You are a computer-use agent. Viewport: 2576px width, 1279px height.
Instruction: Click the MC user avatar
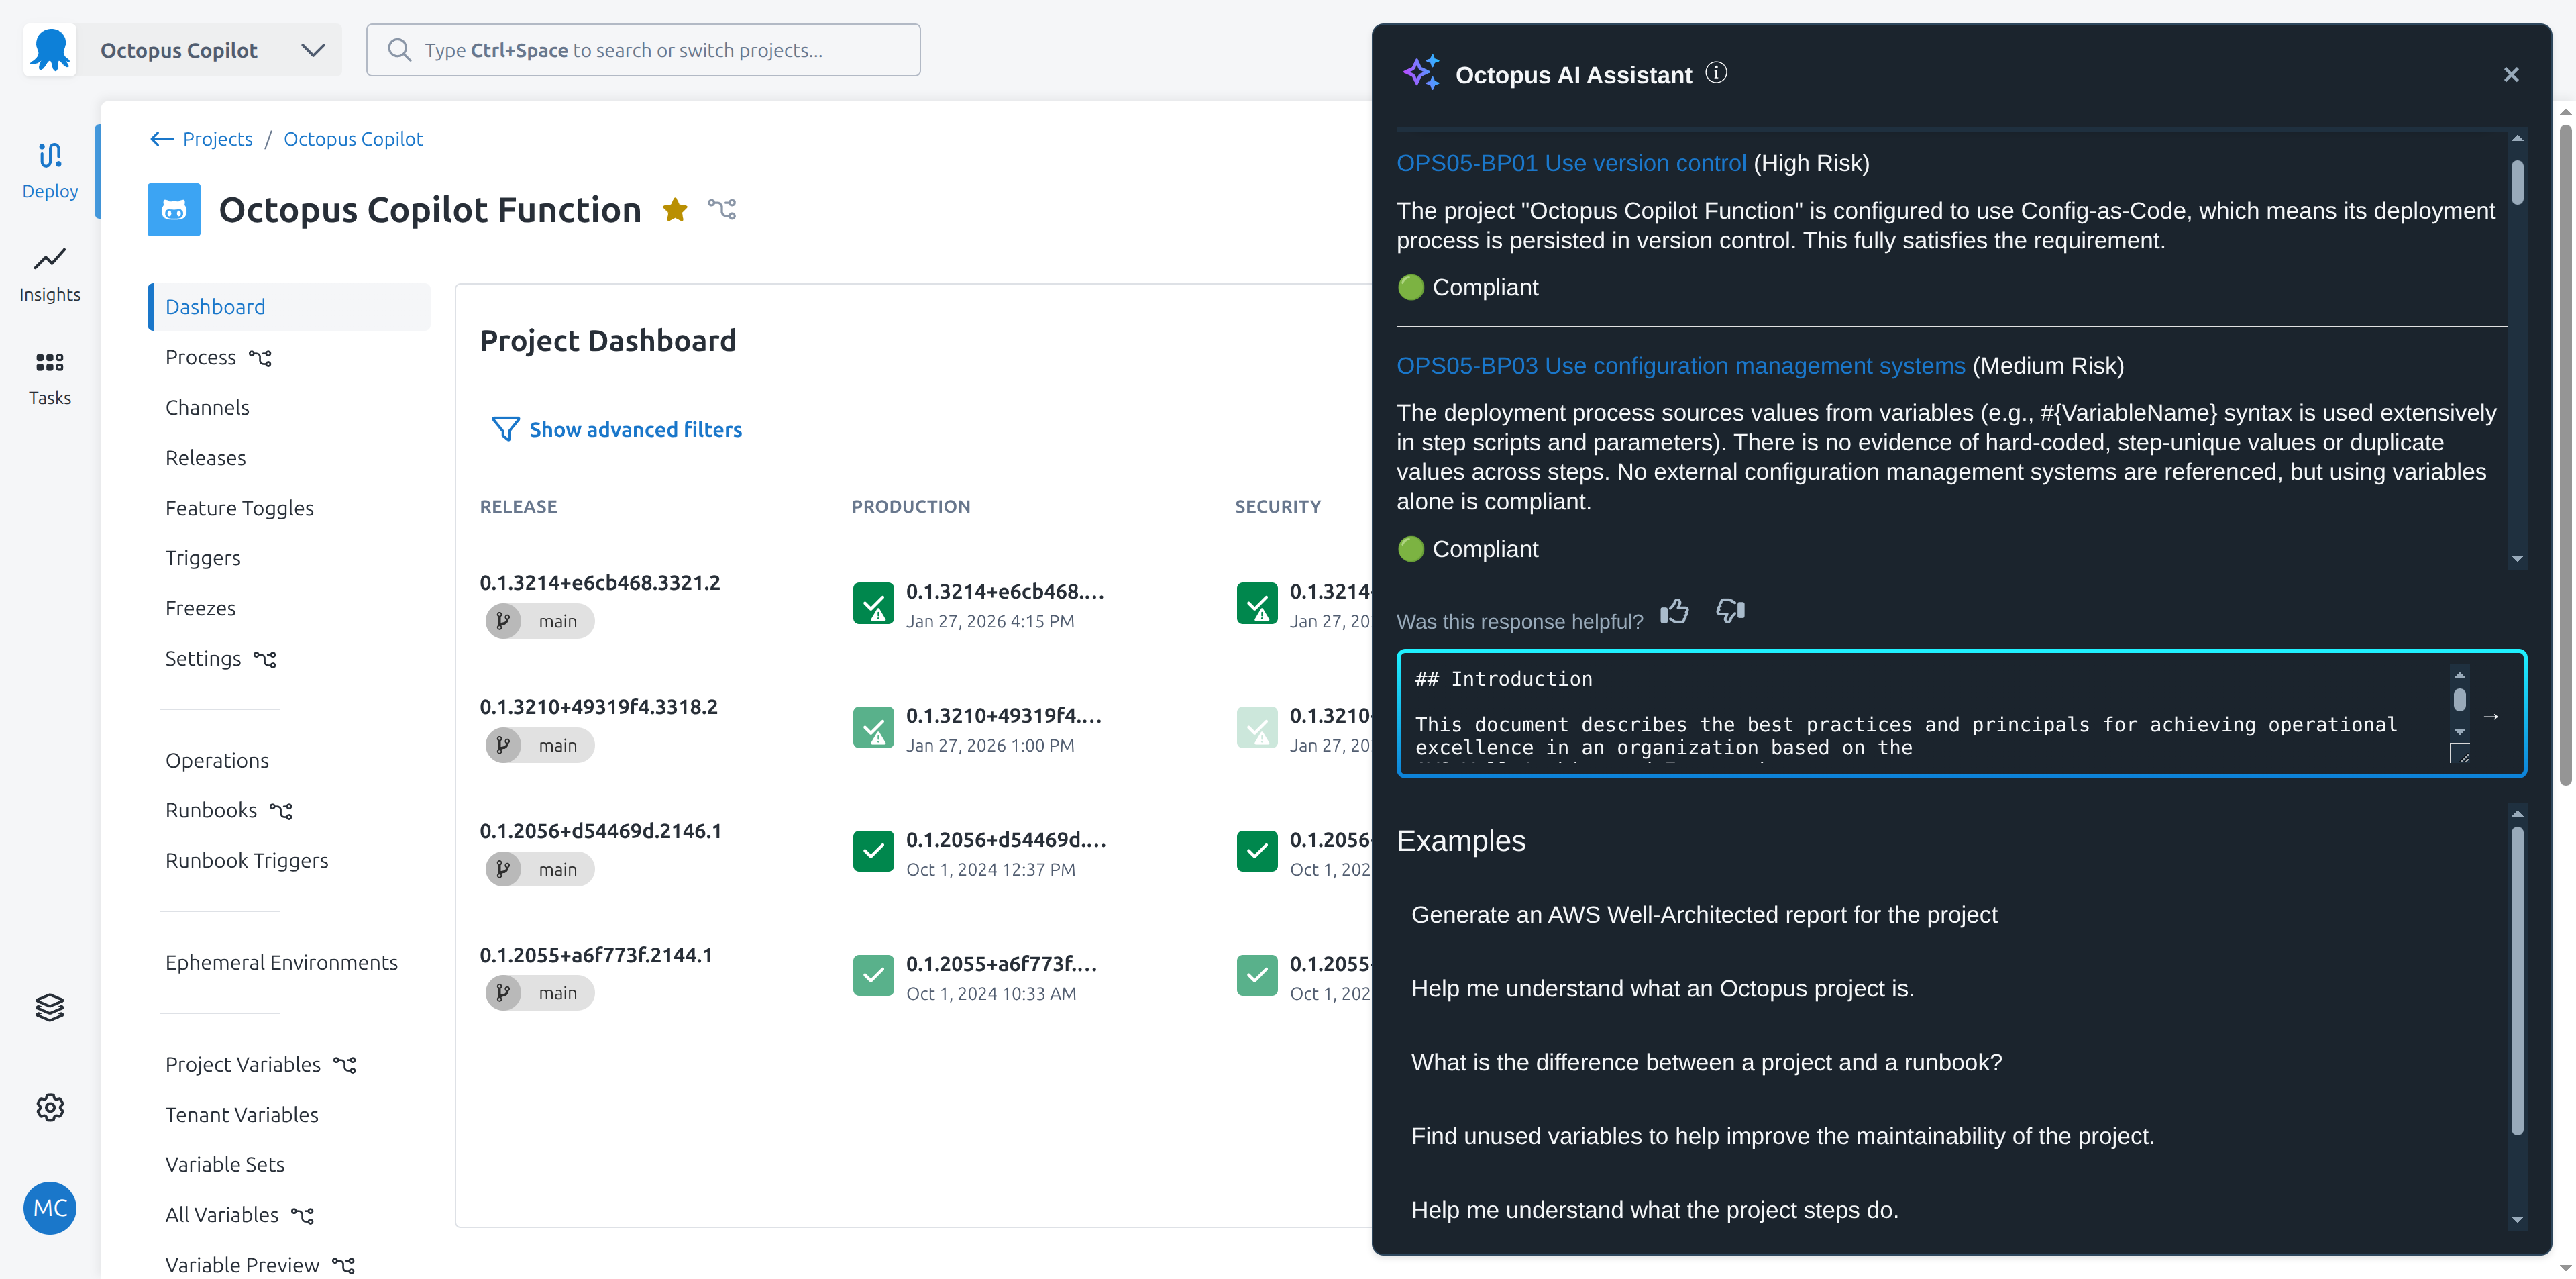tap(49, 1208)
